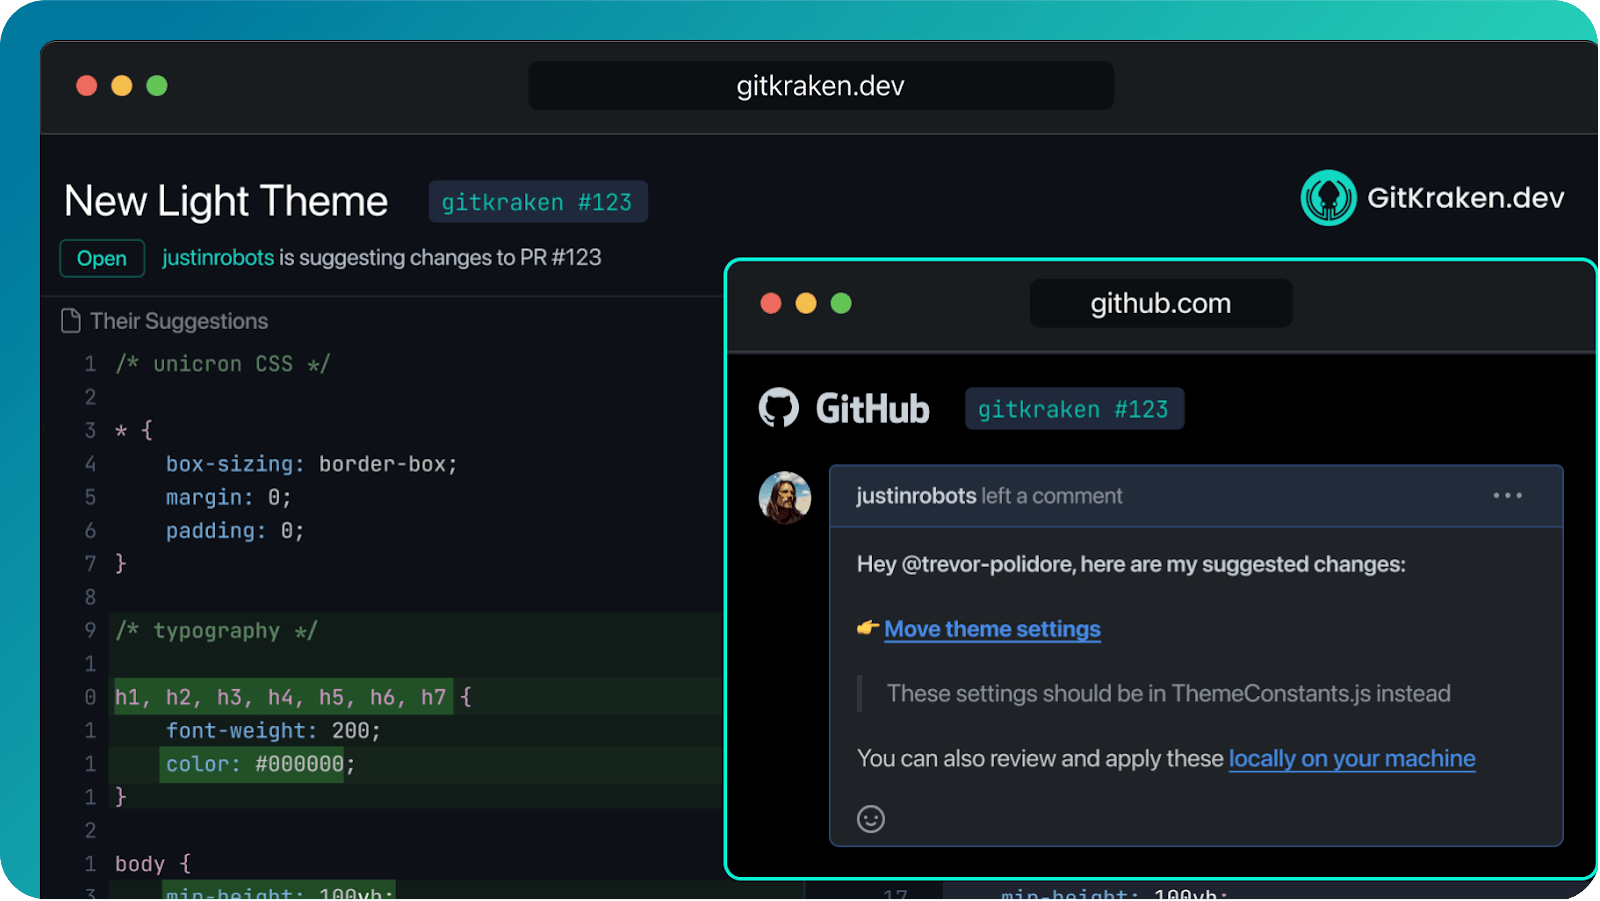Open the Move theme settings link
Image resolution: width=1600 pixels, height=901 pixels.
coord(992,629)
